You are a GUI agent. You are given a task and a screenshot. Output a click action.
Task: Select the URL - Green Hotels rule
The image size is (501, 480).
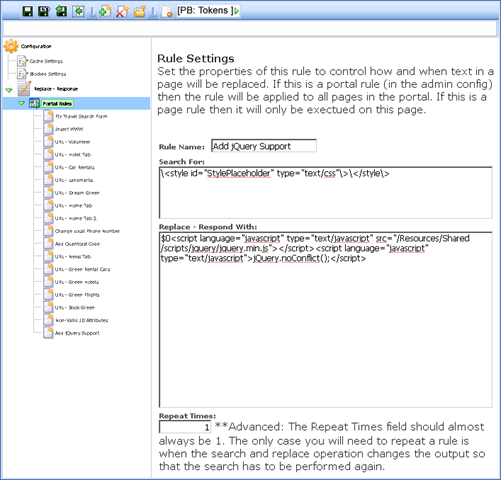(77, 282)
